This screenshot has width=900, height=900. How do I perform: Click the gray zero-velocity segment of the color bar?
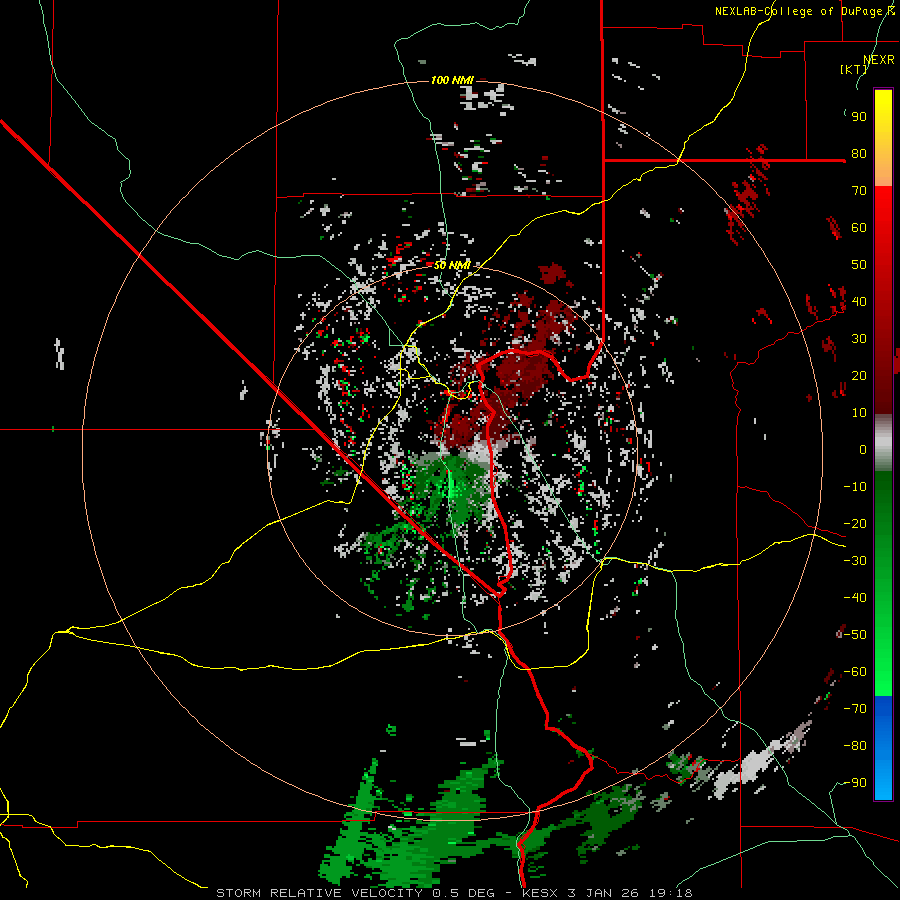pyautogui.click(x=883, y=443)
